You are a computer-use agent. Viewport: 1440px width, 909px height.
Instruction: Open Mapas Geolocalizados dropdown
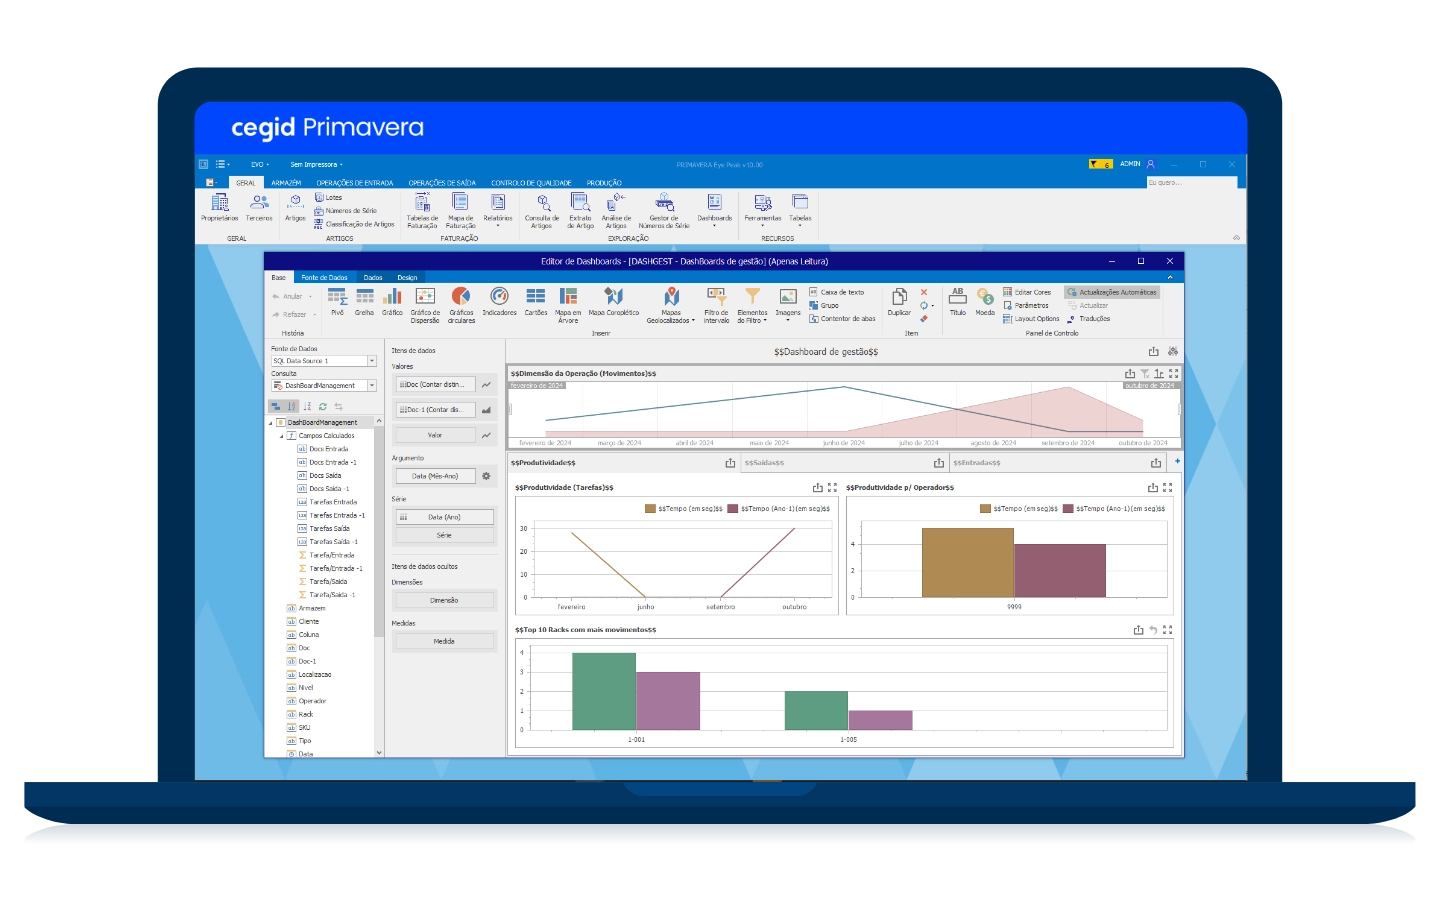(x=671, y=305)
